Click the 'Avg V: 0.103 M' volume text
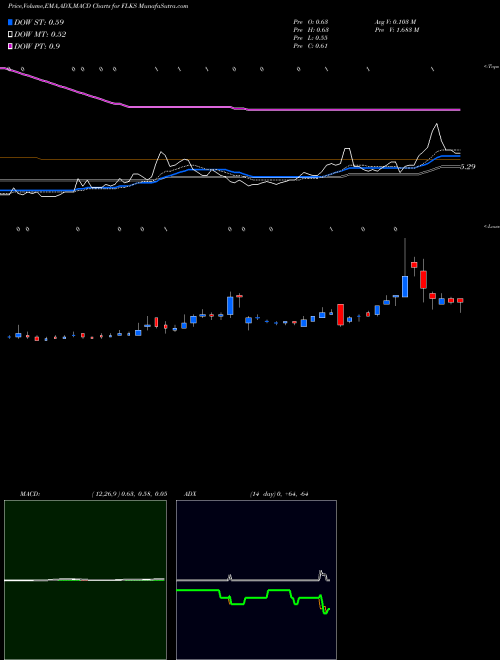Viewport: 500px width, 660px height. pyautogui.click(x=395, y=22)
